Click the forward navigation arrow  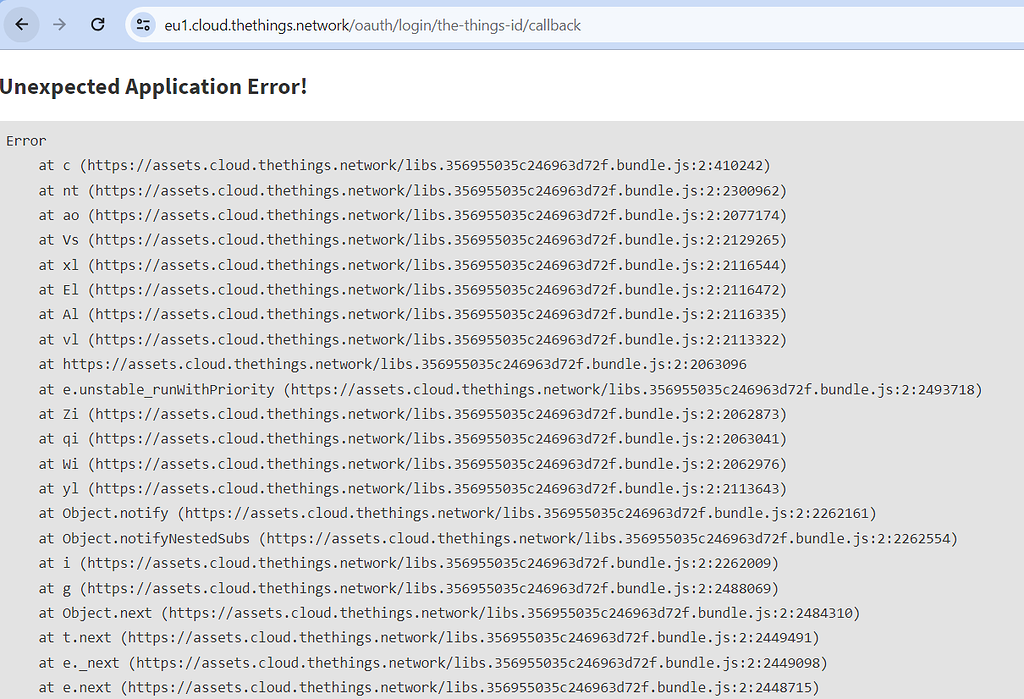[59, 24]
